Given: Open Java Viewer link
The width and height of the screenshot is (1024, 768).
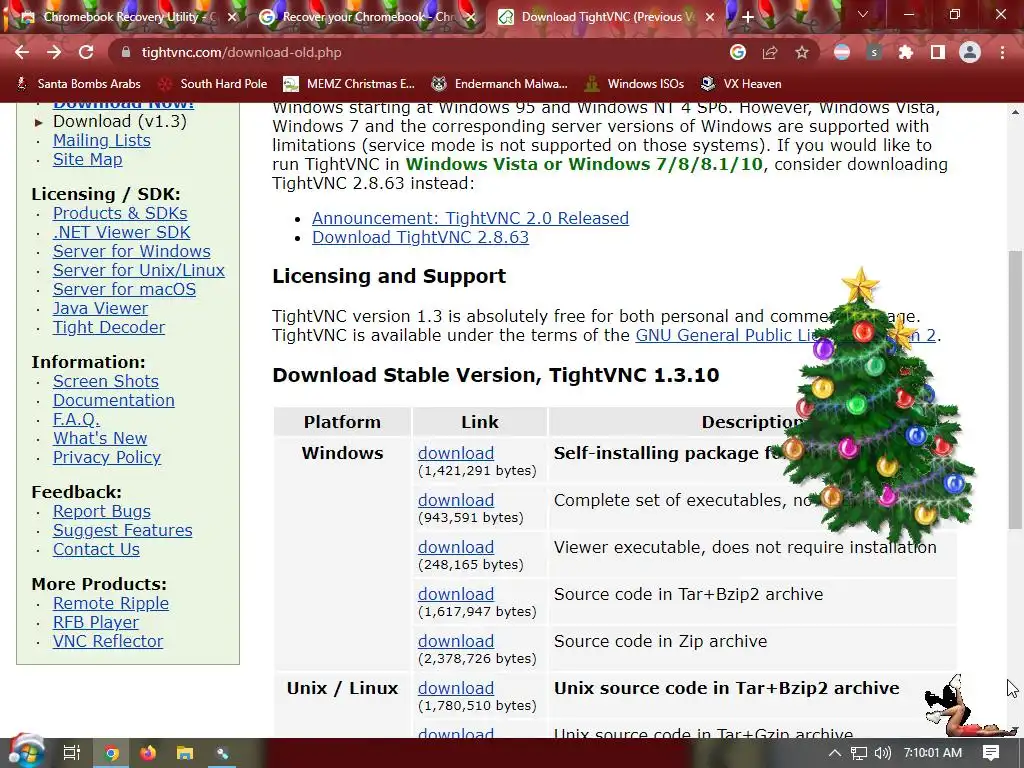Looking at the screenshot, I should (x=100, y=308).
